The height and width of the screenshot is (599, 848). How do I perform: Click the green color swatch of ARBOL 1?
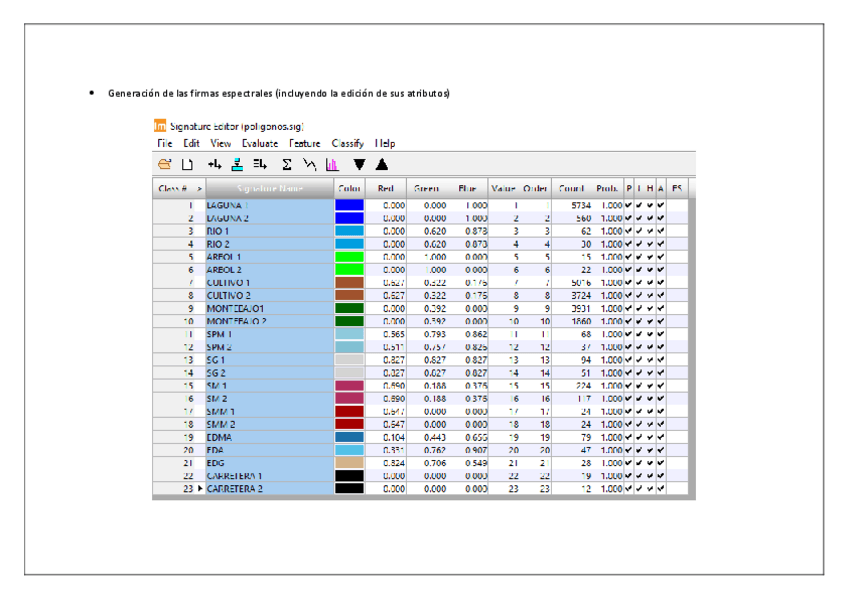349,256
